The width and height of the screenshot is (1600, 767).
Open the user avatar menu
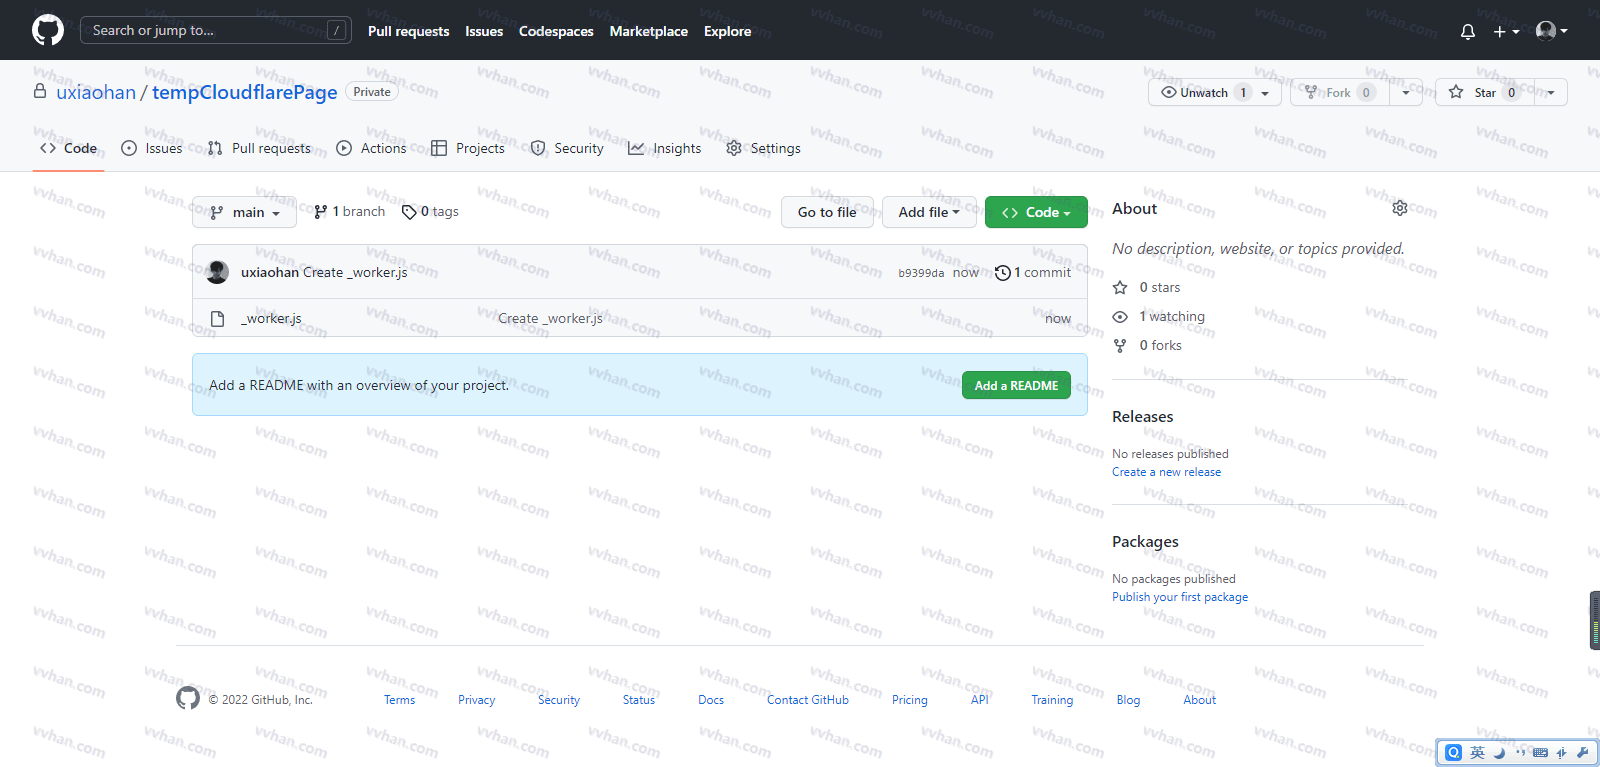click(x=1551, y=31)
